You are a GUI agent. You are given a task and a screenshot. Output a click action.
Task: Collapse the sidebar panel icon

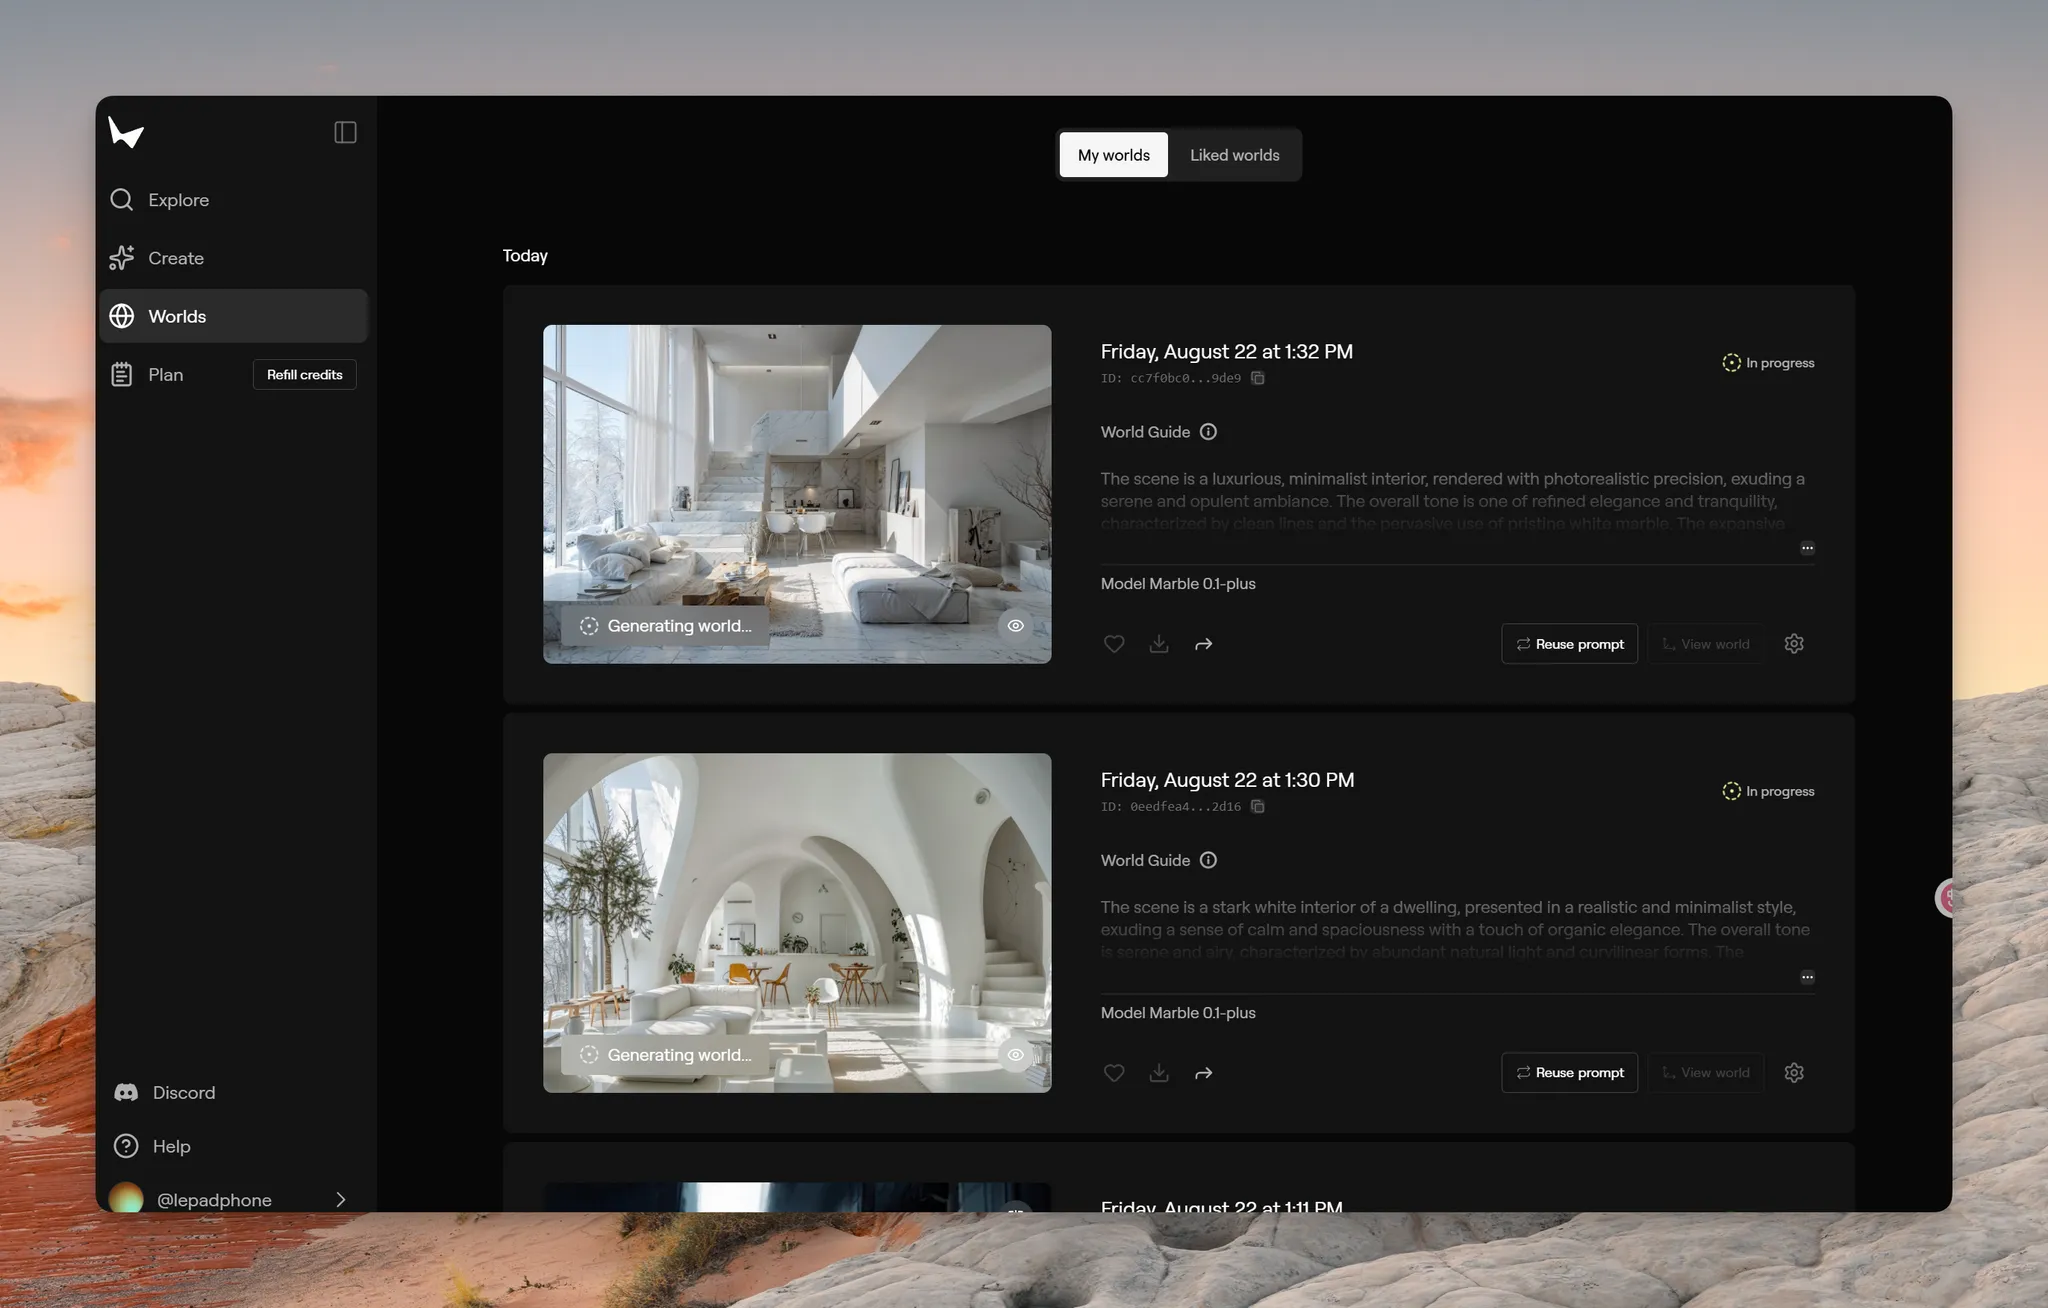(x=345, y=132)
